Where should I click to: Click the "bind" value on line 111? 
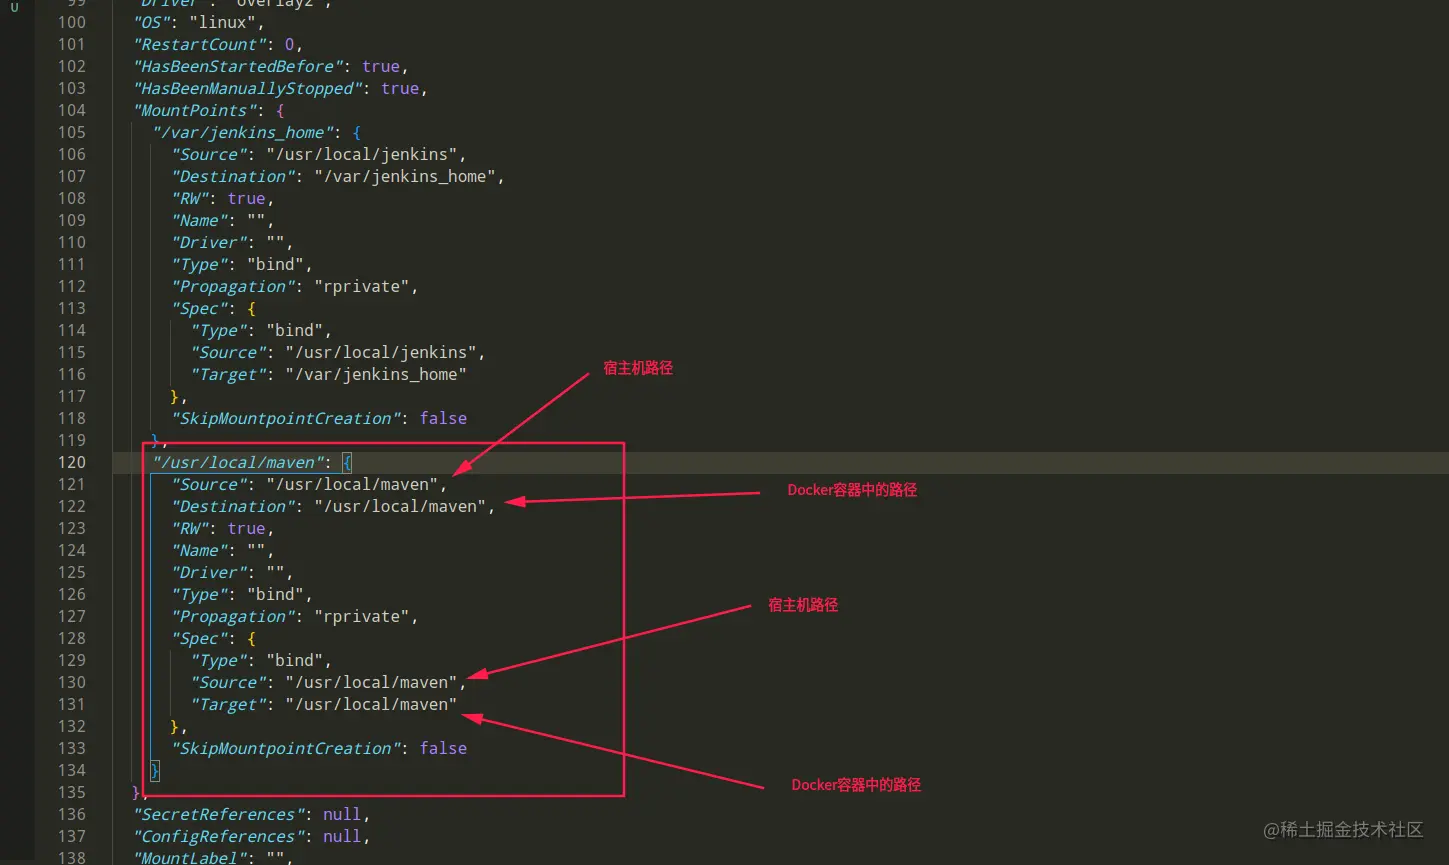(275, 264)
